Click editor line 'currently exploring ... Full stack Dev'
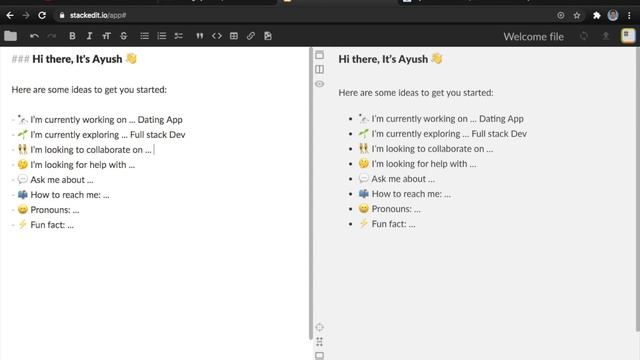Screen dimensions: 640x360 coord(108,135)
